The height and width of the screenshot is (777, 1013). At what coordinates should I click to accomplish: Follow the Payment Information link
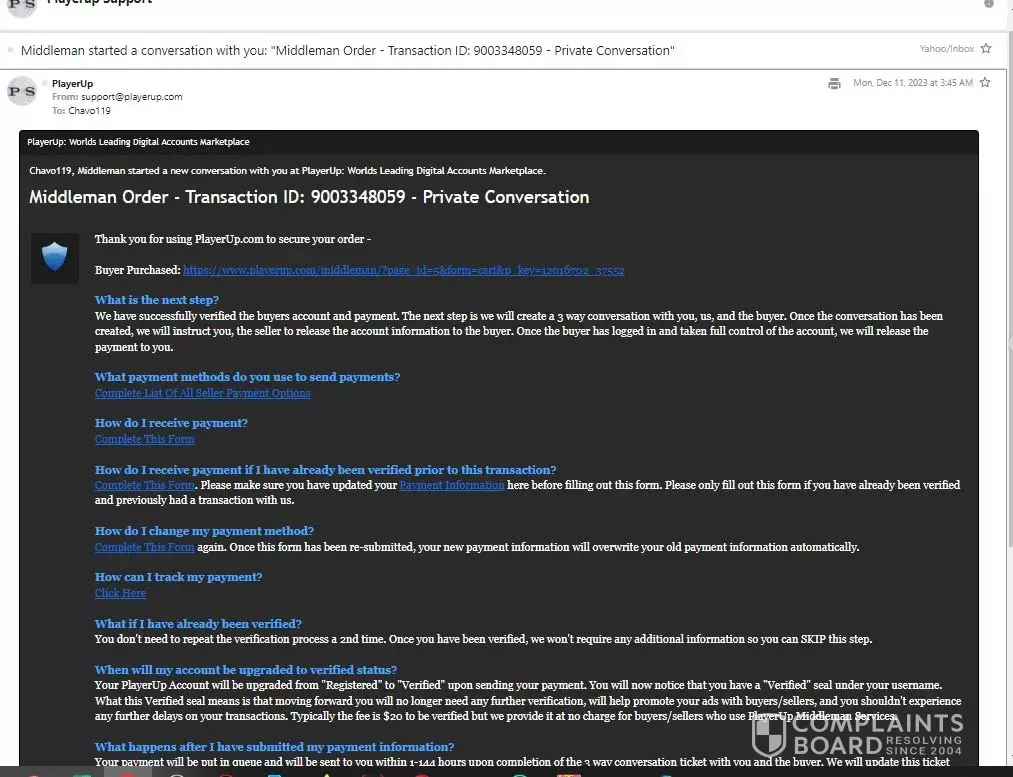tap(452, 485)
